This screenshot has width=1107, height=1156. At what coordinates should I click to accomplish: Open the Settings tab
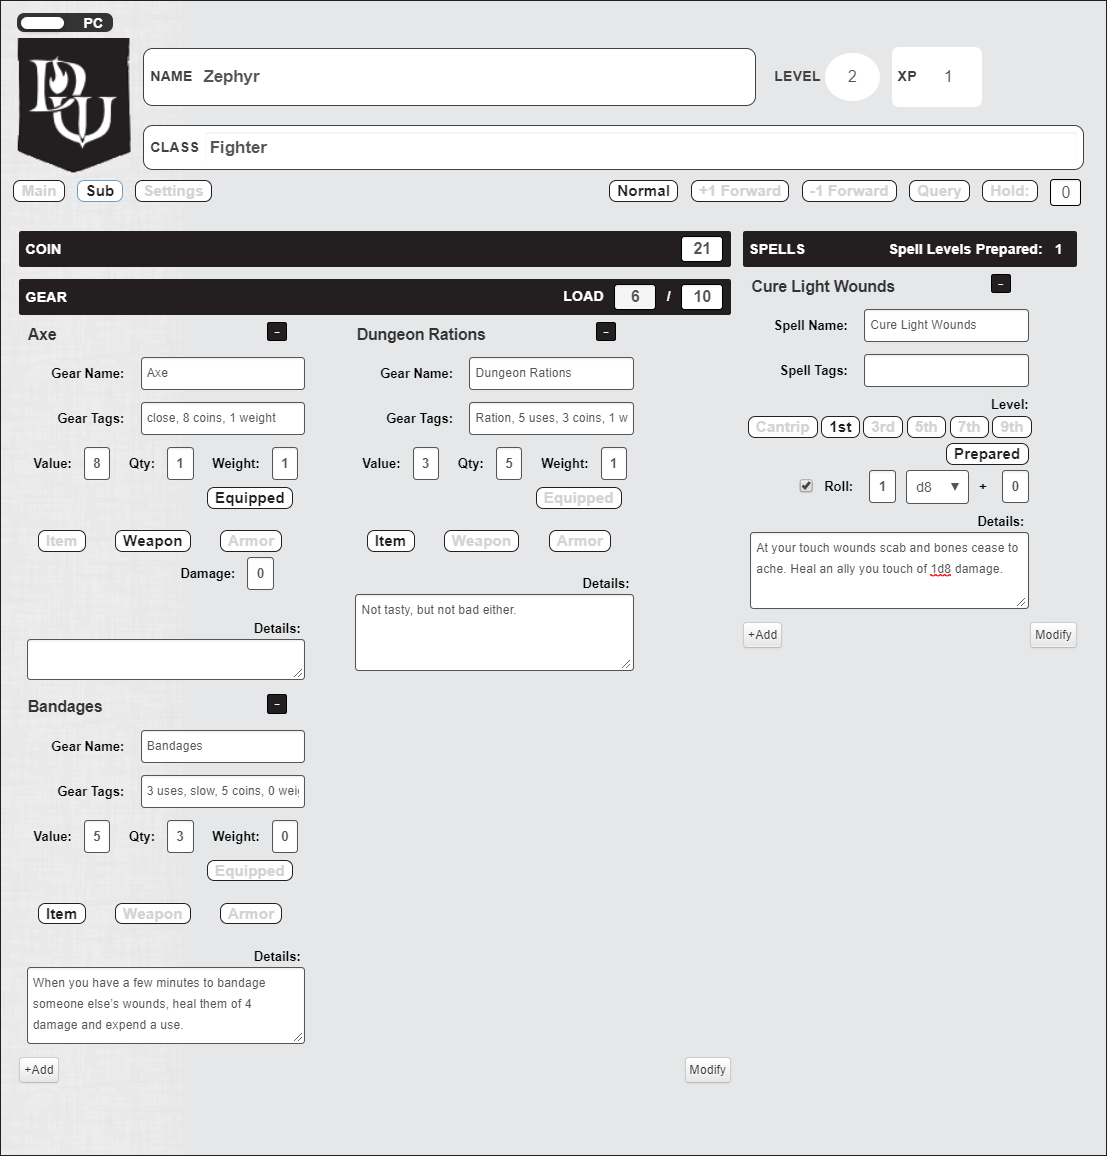[173, 191]
